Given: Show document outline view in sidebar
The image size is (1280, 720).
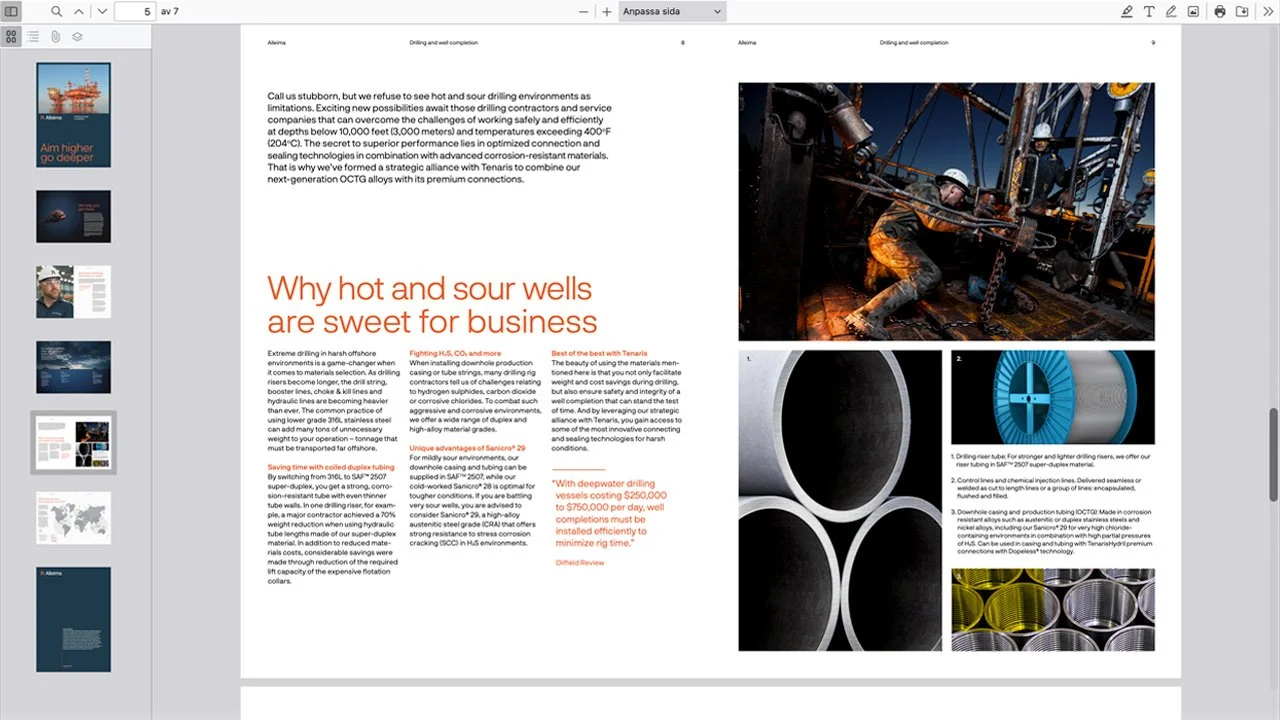Looking at the screenshot, I should point(33,36).
